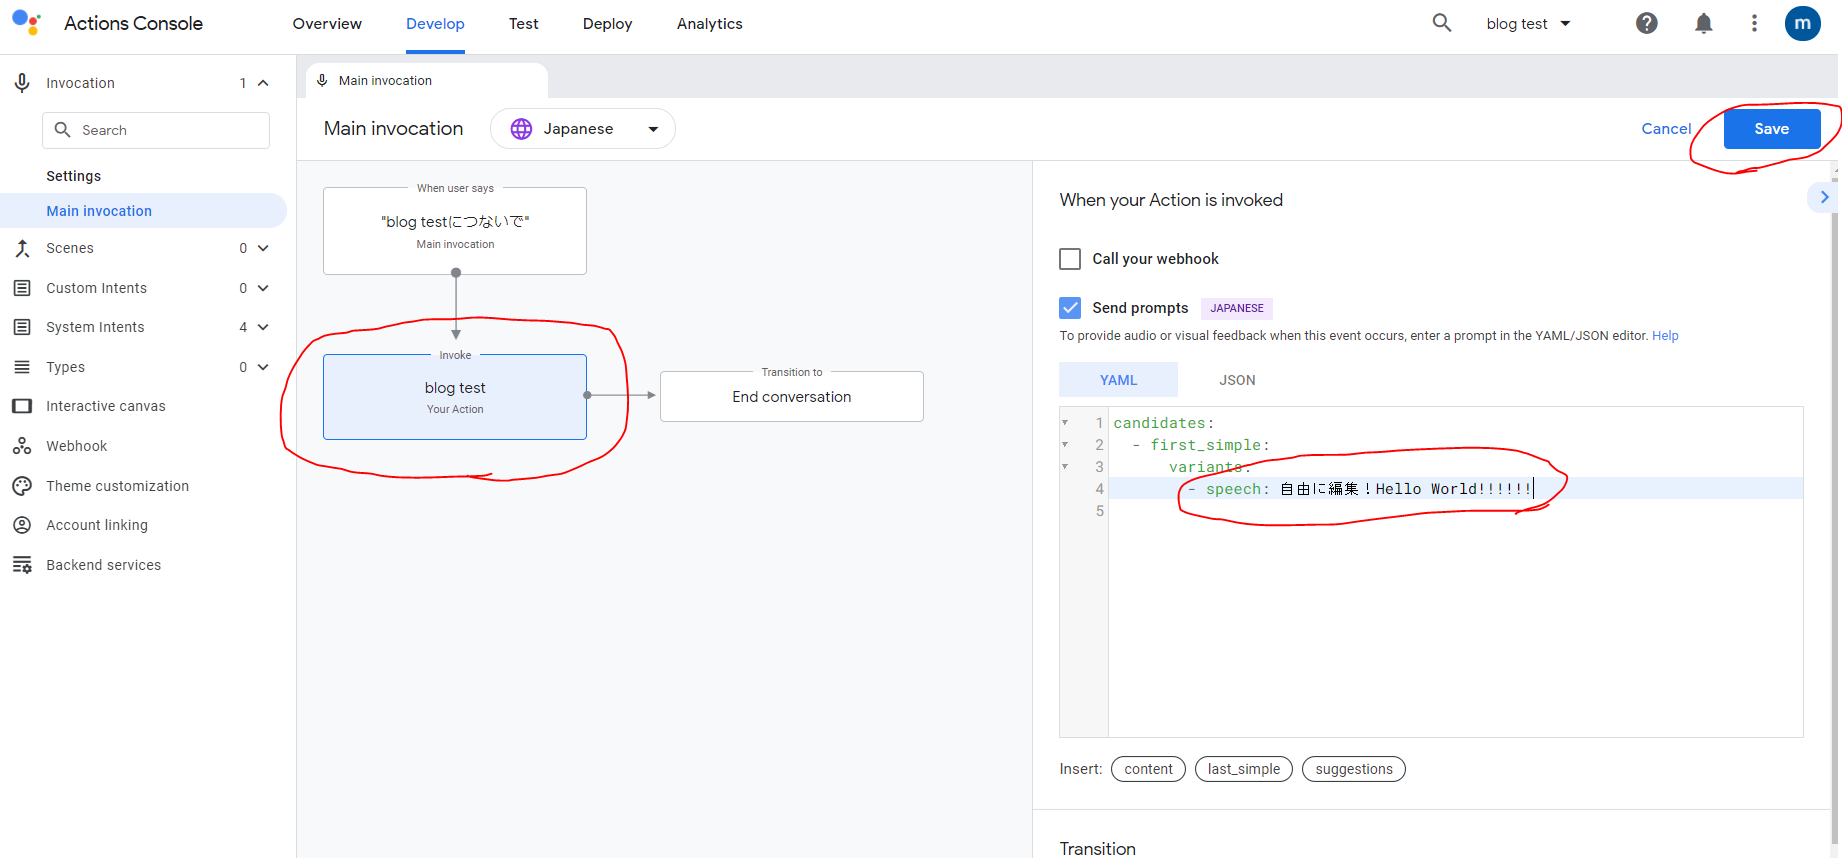Click the Scenes icon in sidebar
The height and width of the screenshot is (858, 1842).
22,248
